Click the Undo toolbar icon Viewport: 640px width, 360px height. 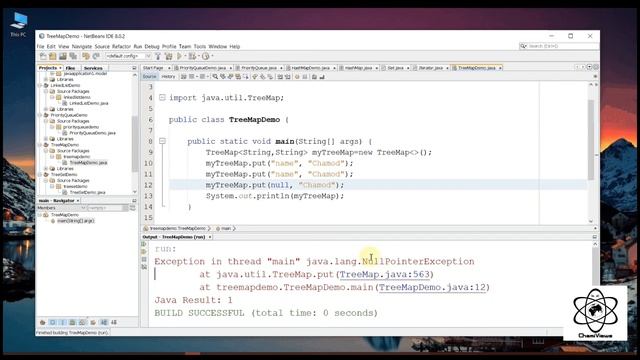86,56
